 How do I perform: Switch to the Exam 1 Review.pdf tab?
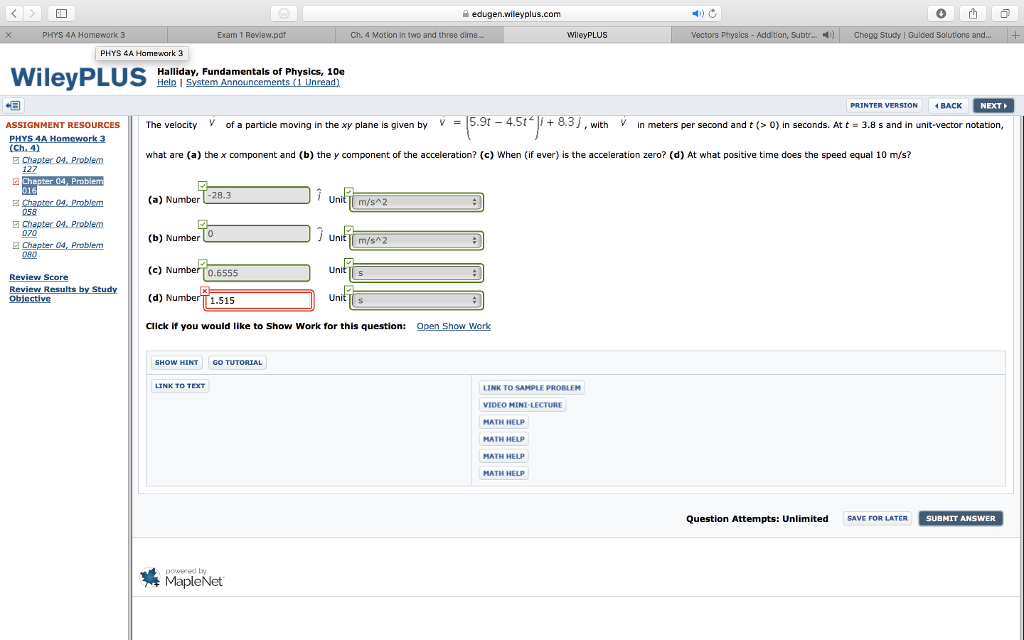(x=251, y=35)
